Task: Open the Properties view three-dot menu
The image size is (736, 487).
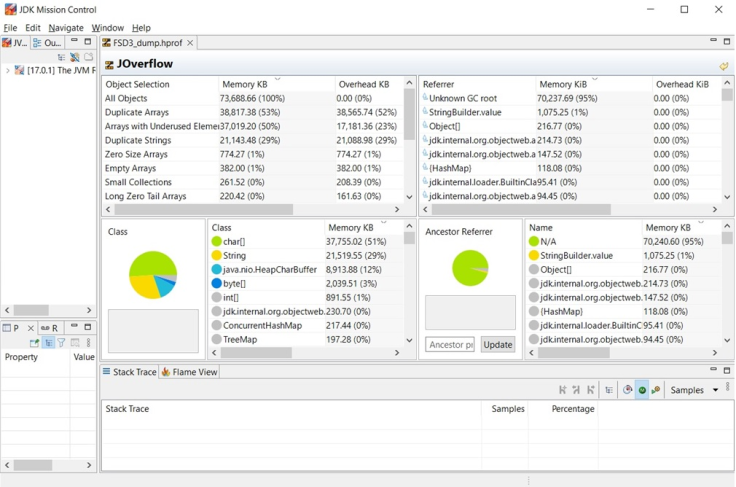Action: point(88,343)
